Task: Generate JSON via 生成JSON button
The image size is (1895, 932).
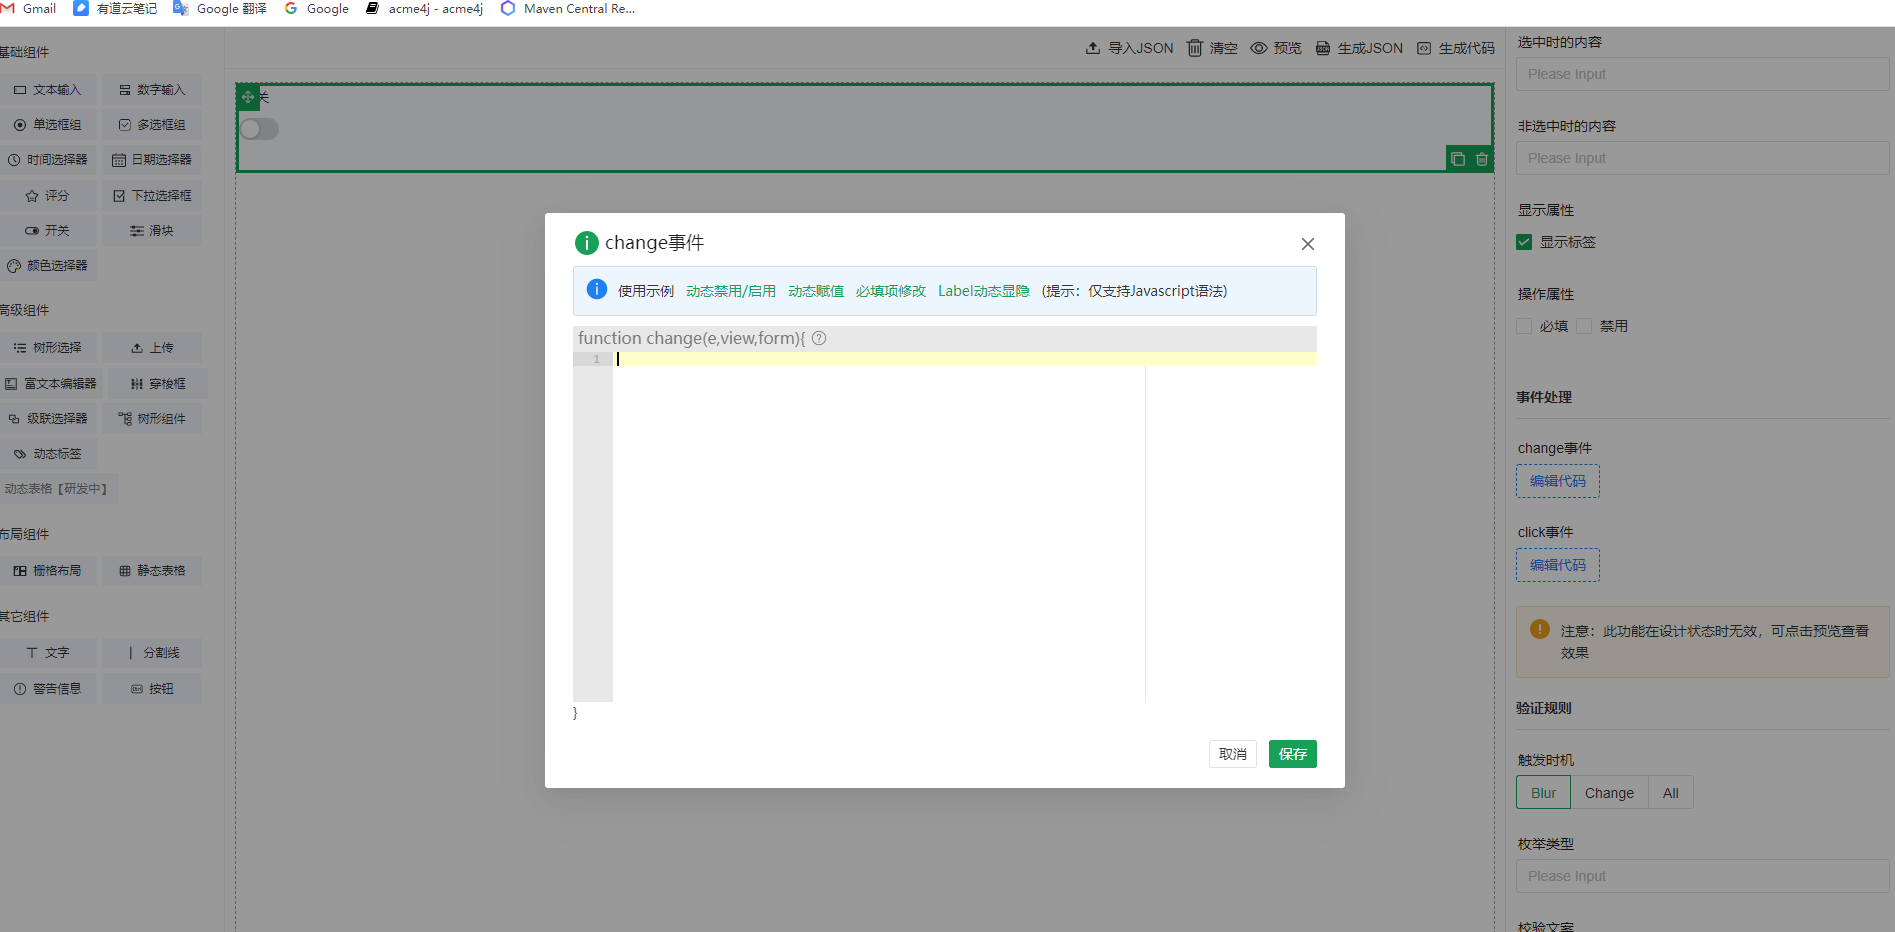Action: click(1358, 47)
